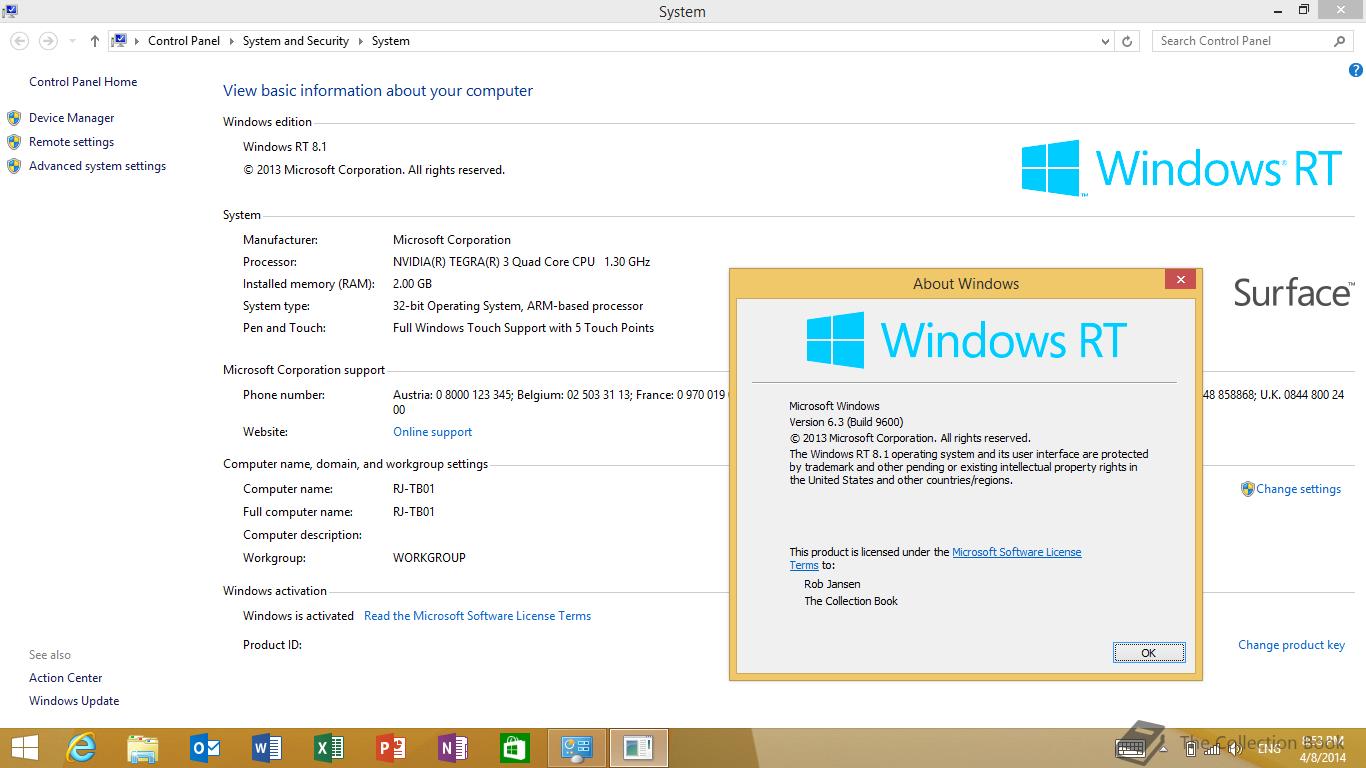
Task: Click Change settings for computer name
Action: coord(1298,489)
